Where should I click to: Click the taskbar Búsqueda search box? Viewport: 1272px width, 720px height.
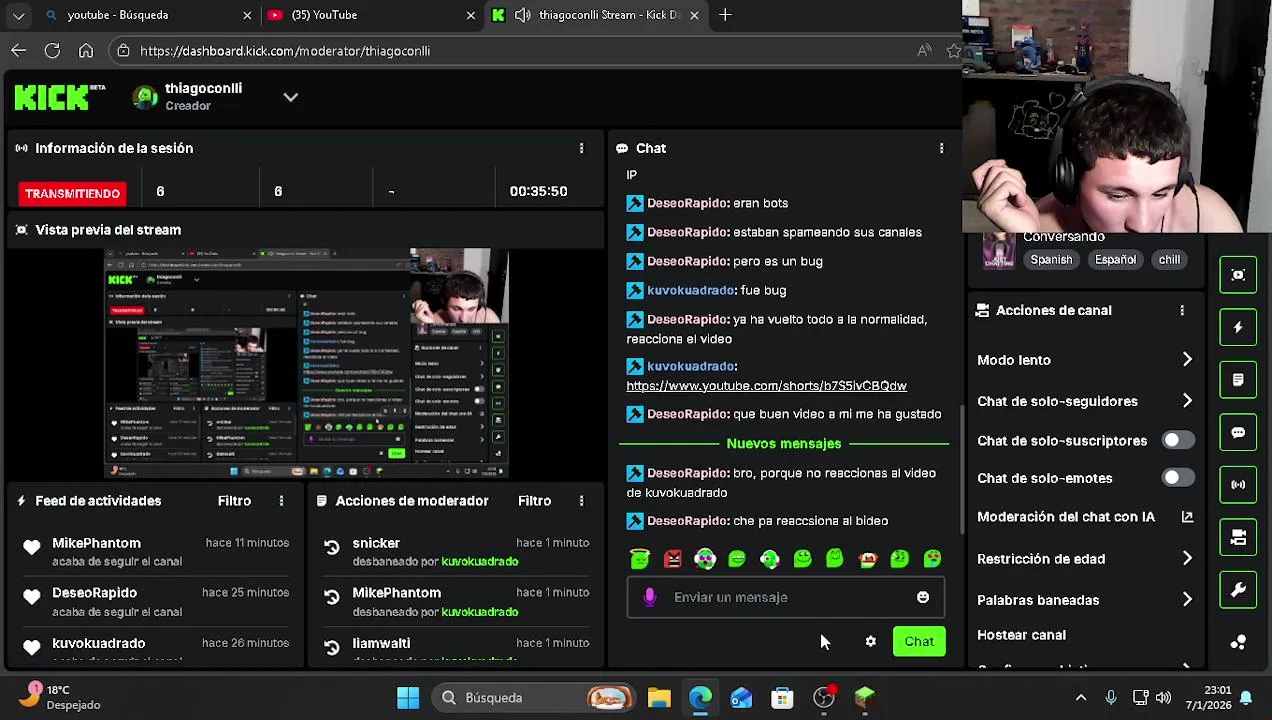(x=536, y=698)
